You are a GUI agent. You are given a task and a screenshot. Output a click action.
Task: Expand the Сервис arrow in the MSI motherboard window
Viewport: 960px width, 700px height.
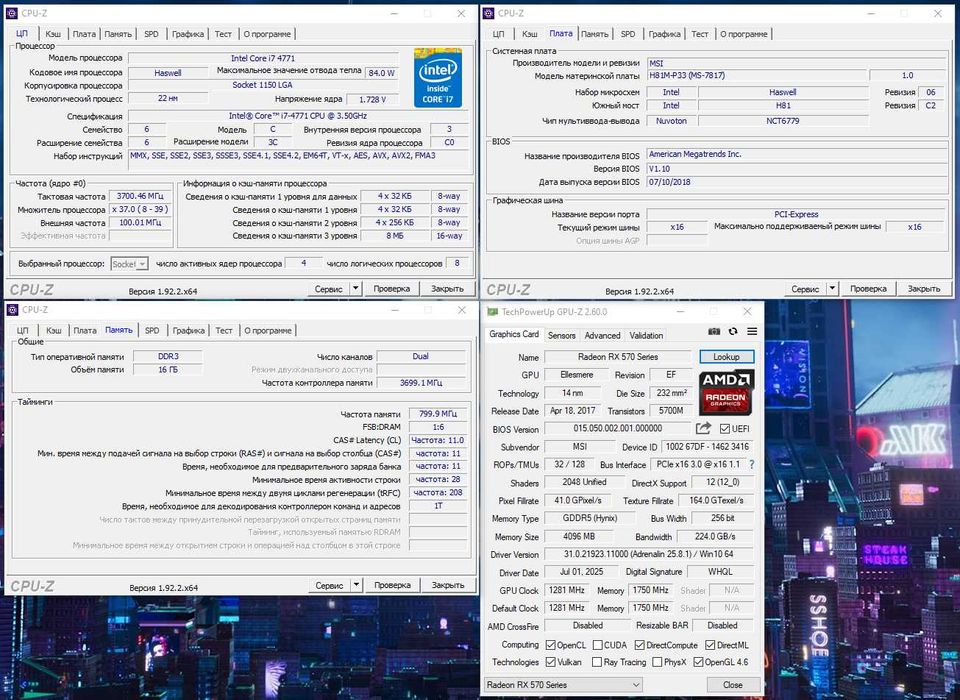pyautogui.click(x=832, y=288)
